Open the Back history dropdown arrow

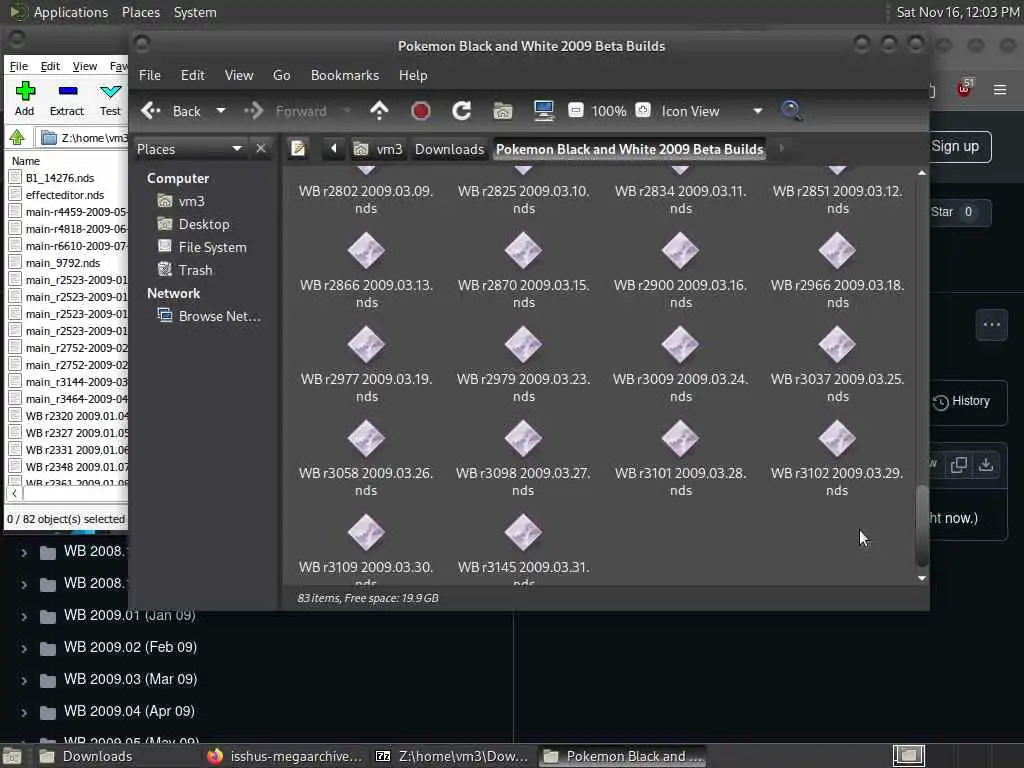221,111
